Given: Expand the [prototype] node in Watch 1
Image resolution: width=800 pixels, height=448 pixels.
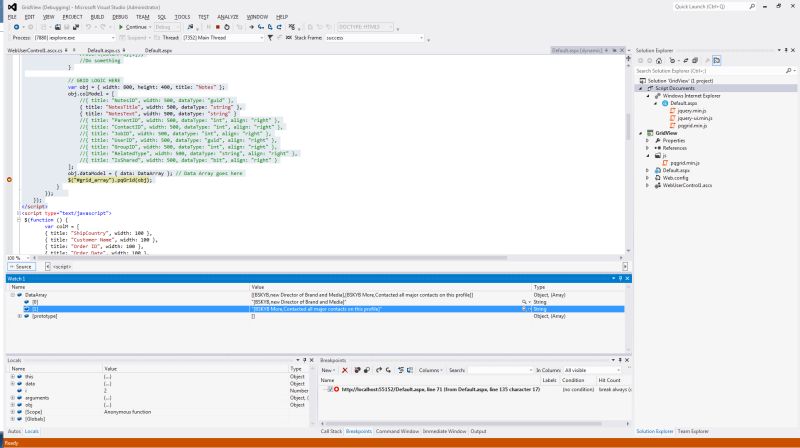Looking at the screenshot, I should [20, 316].
